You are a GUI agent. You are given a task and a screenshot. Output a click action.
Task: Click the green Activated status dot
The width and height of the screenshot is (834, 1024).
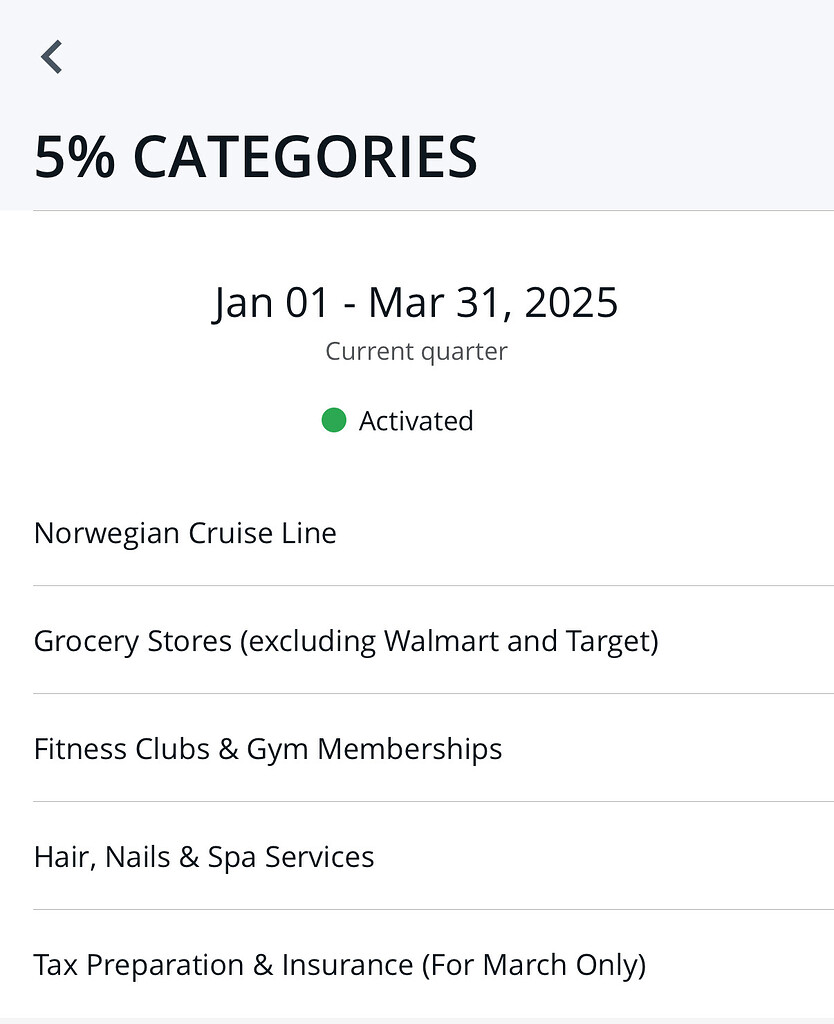pyautogui.click(x=333, y=421)
